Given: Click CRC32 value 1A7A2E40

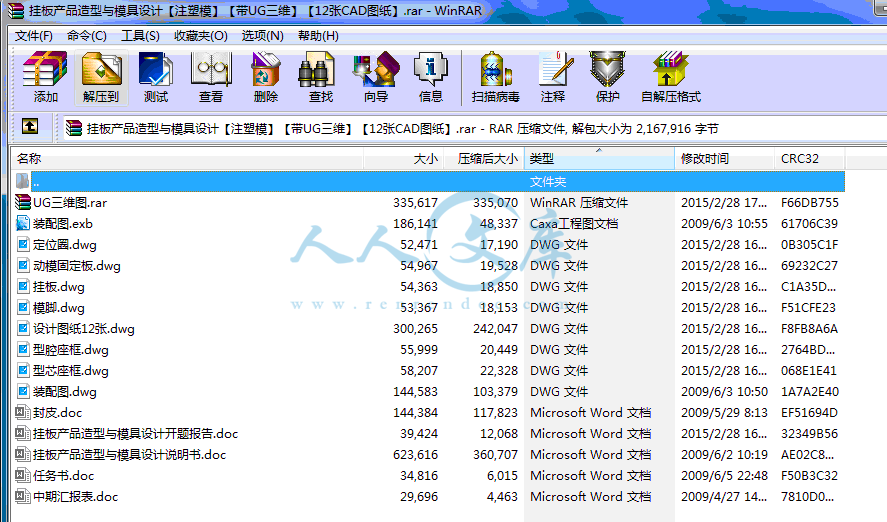Looking at the screenshot, I should point(810,391).
